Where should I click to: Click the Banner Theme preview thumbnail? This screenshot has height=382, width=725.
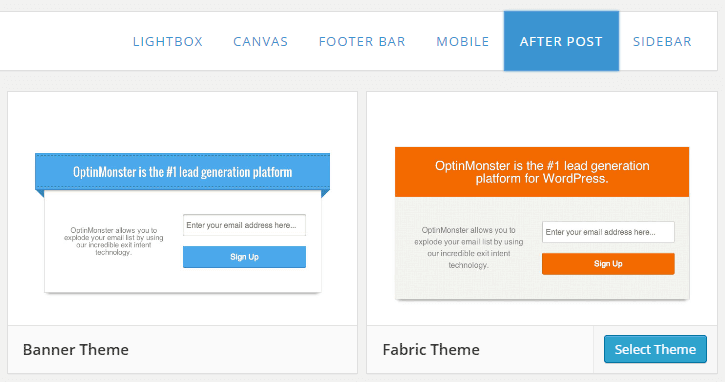click(183, 223)
